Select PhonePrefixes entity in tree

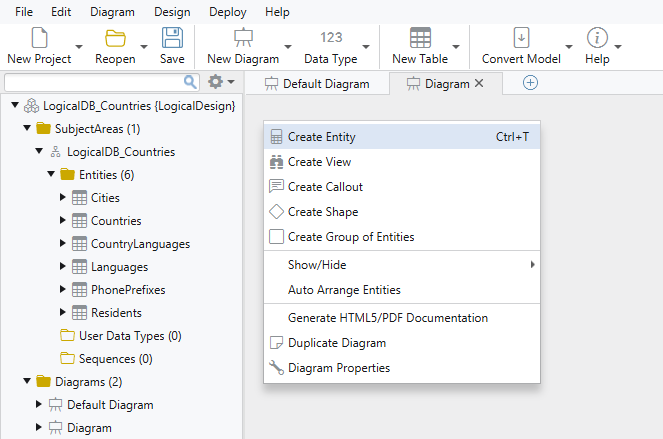click(128, 290)
